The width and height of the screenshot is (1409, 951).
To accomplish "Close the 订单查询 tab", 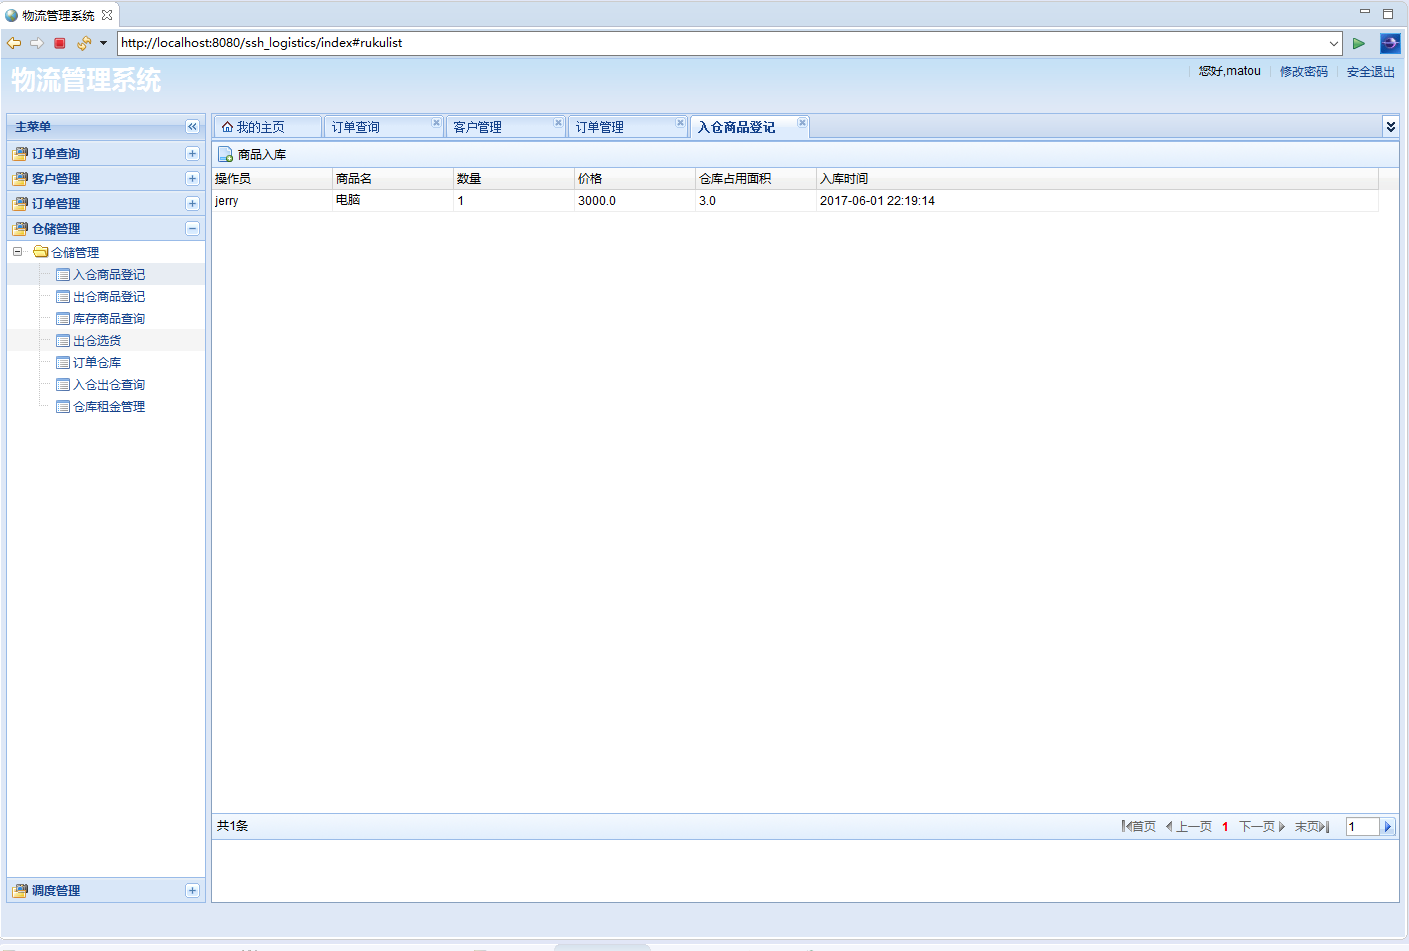I will (x=436, y=123).
